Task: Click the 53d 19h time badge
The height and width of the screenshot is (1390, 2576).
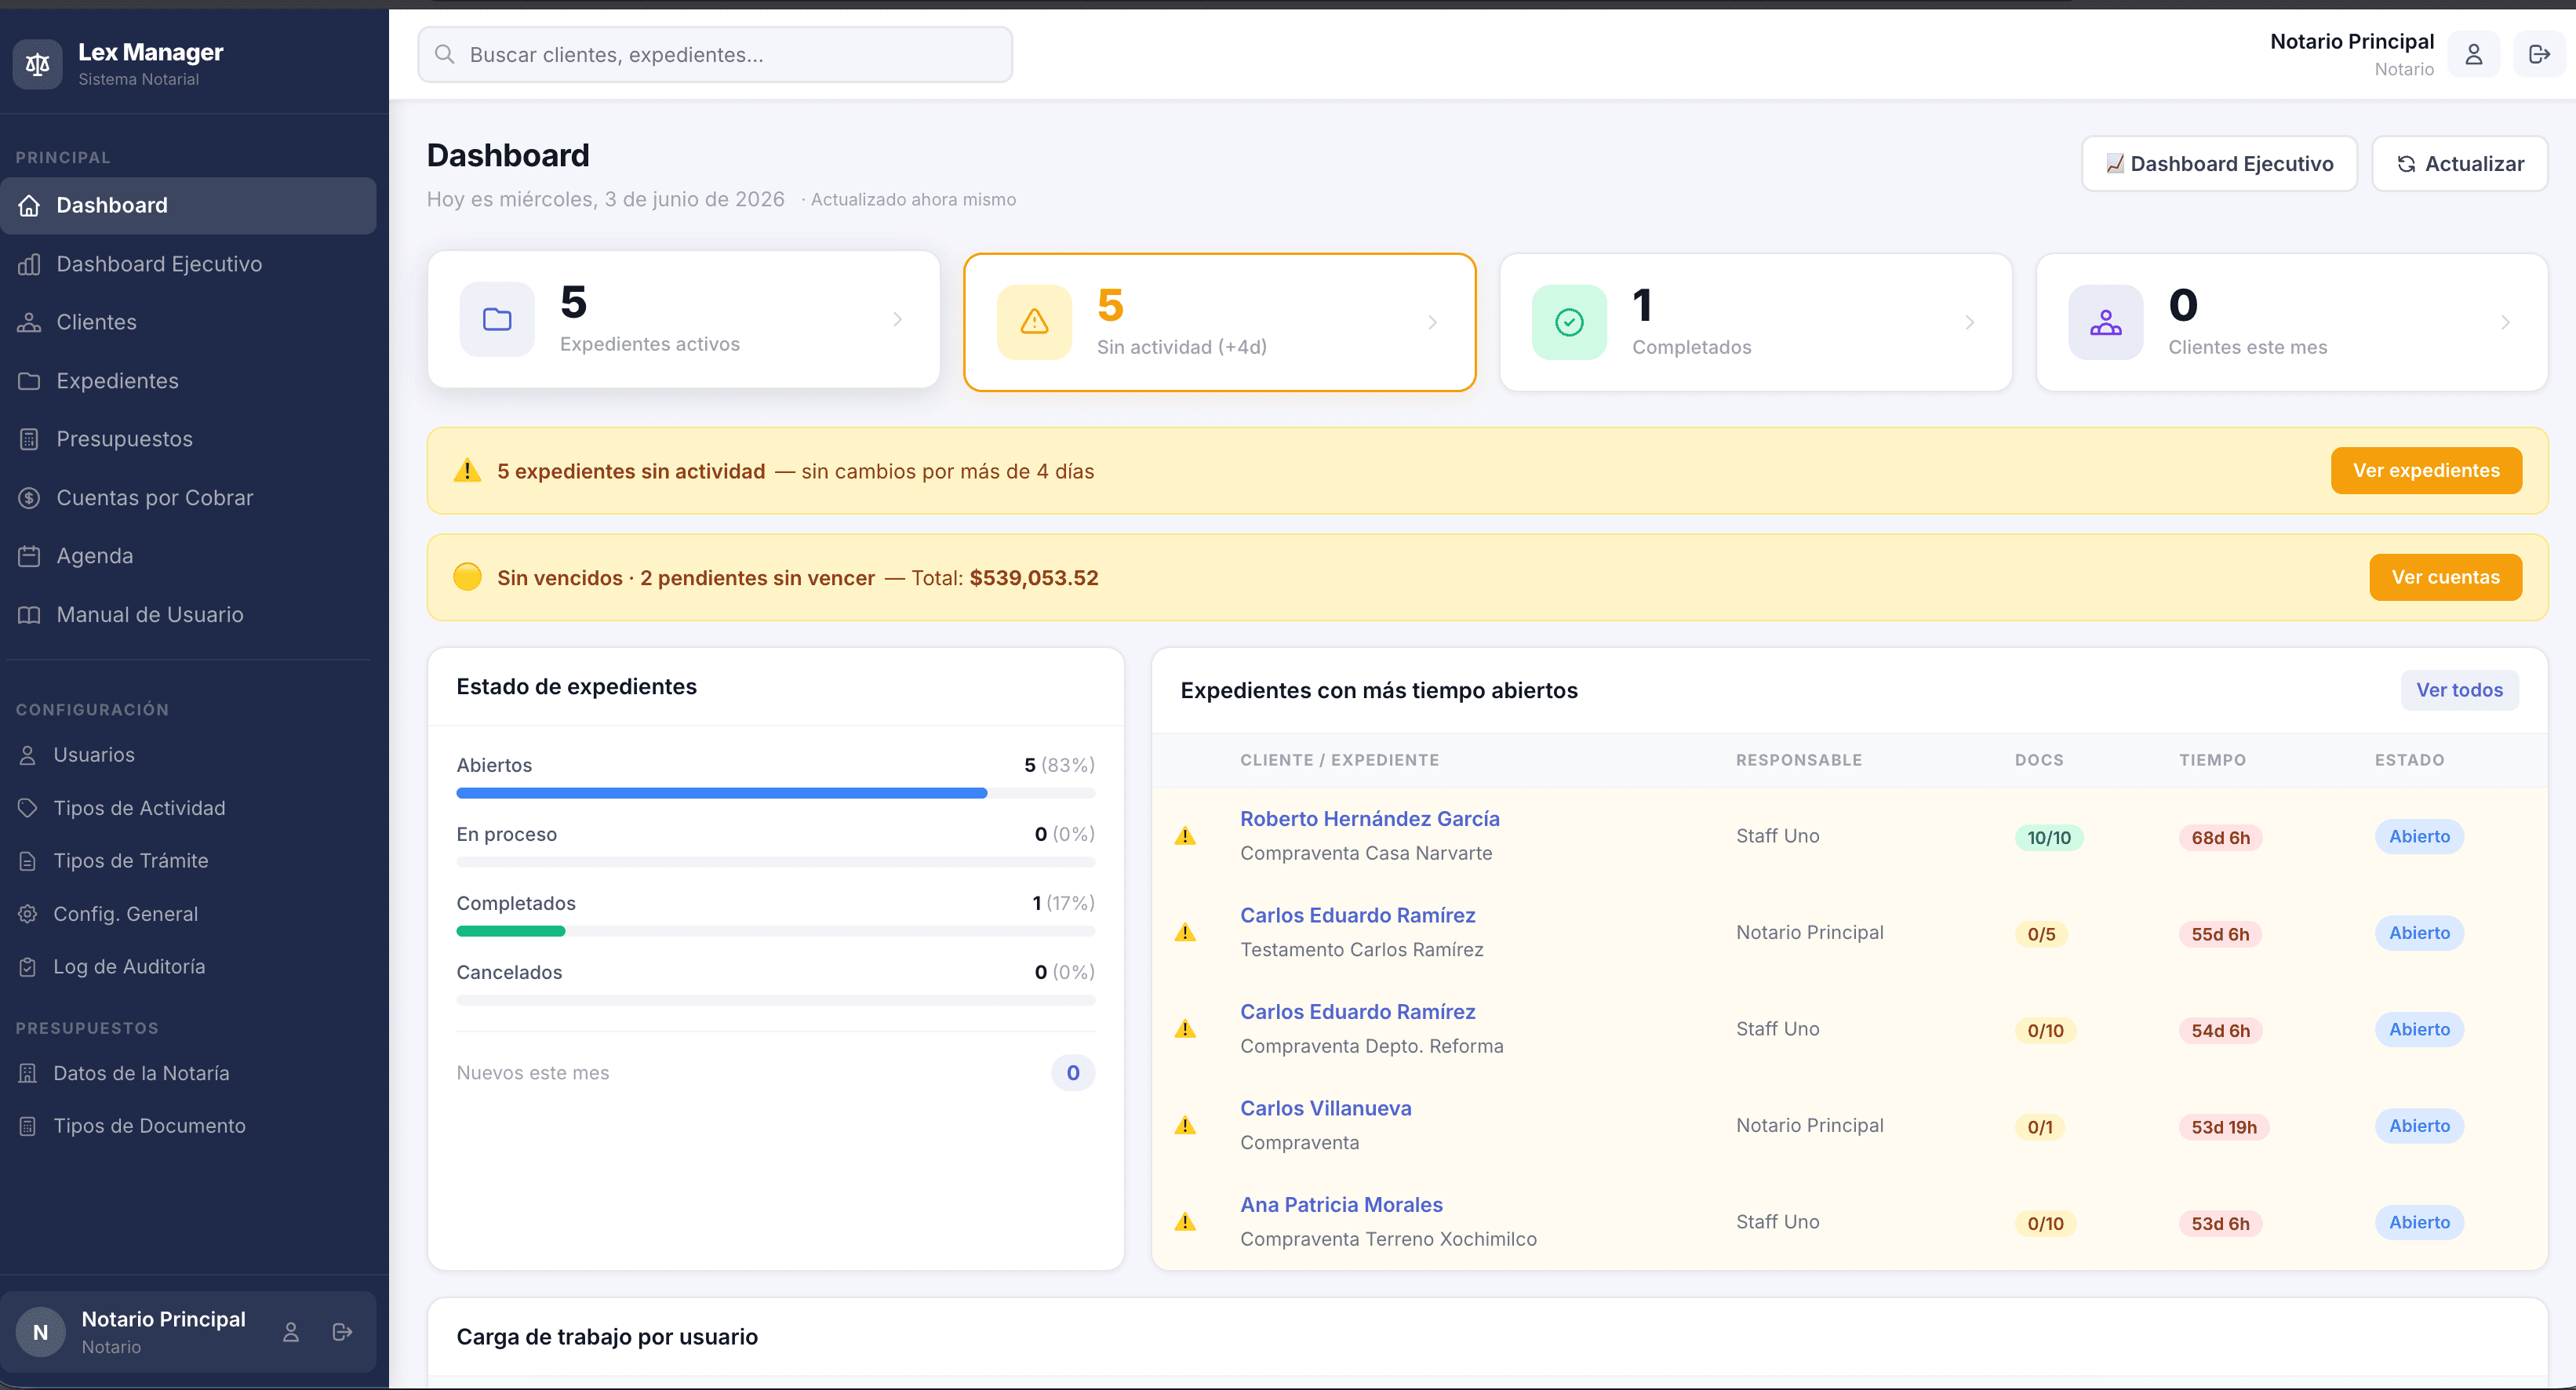Action: (2224, 1127)
